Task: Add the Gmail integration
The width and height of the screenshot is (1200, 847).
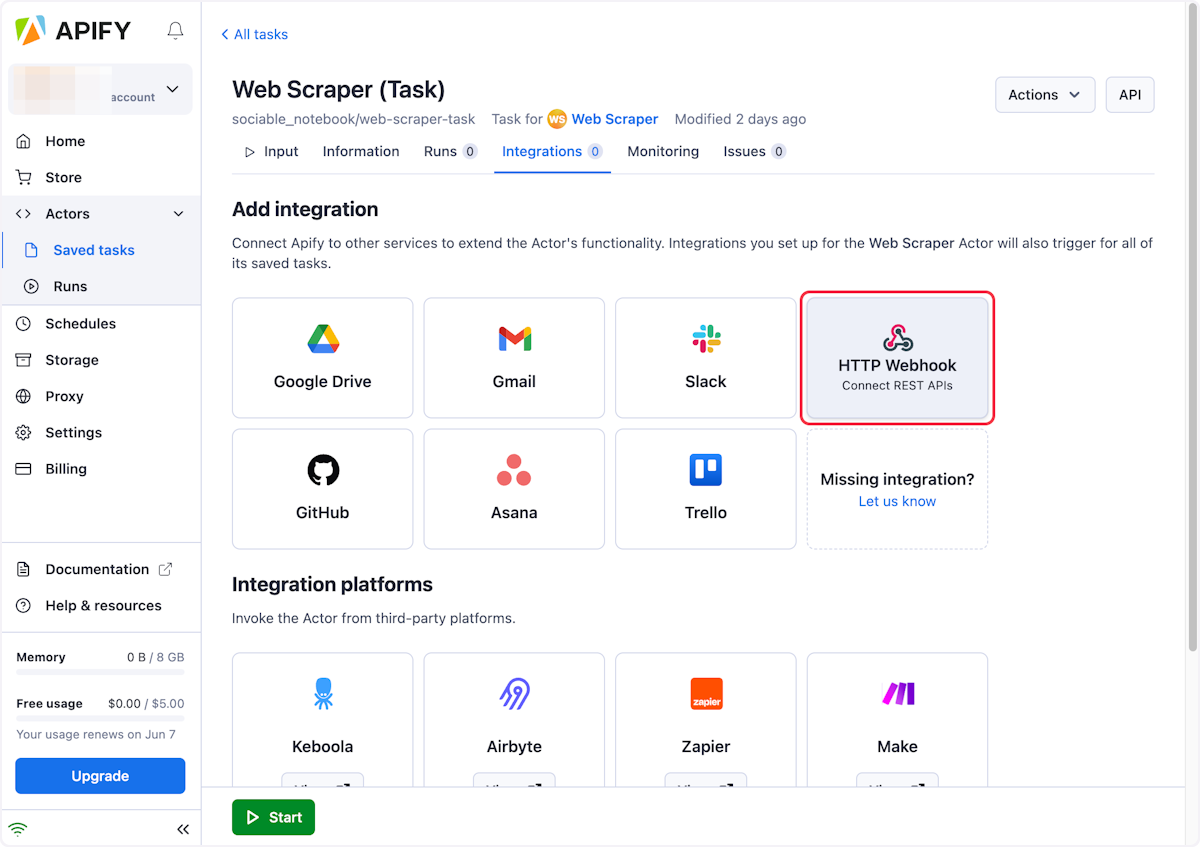Action: tap(514, 358)
